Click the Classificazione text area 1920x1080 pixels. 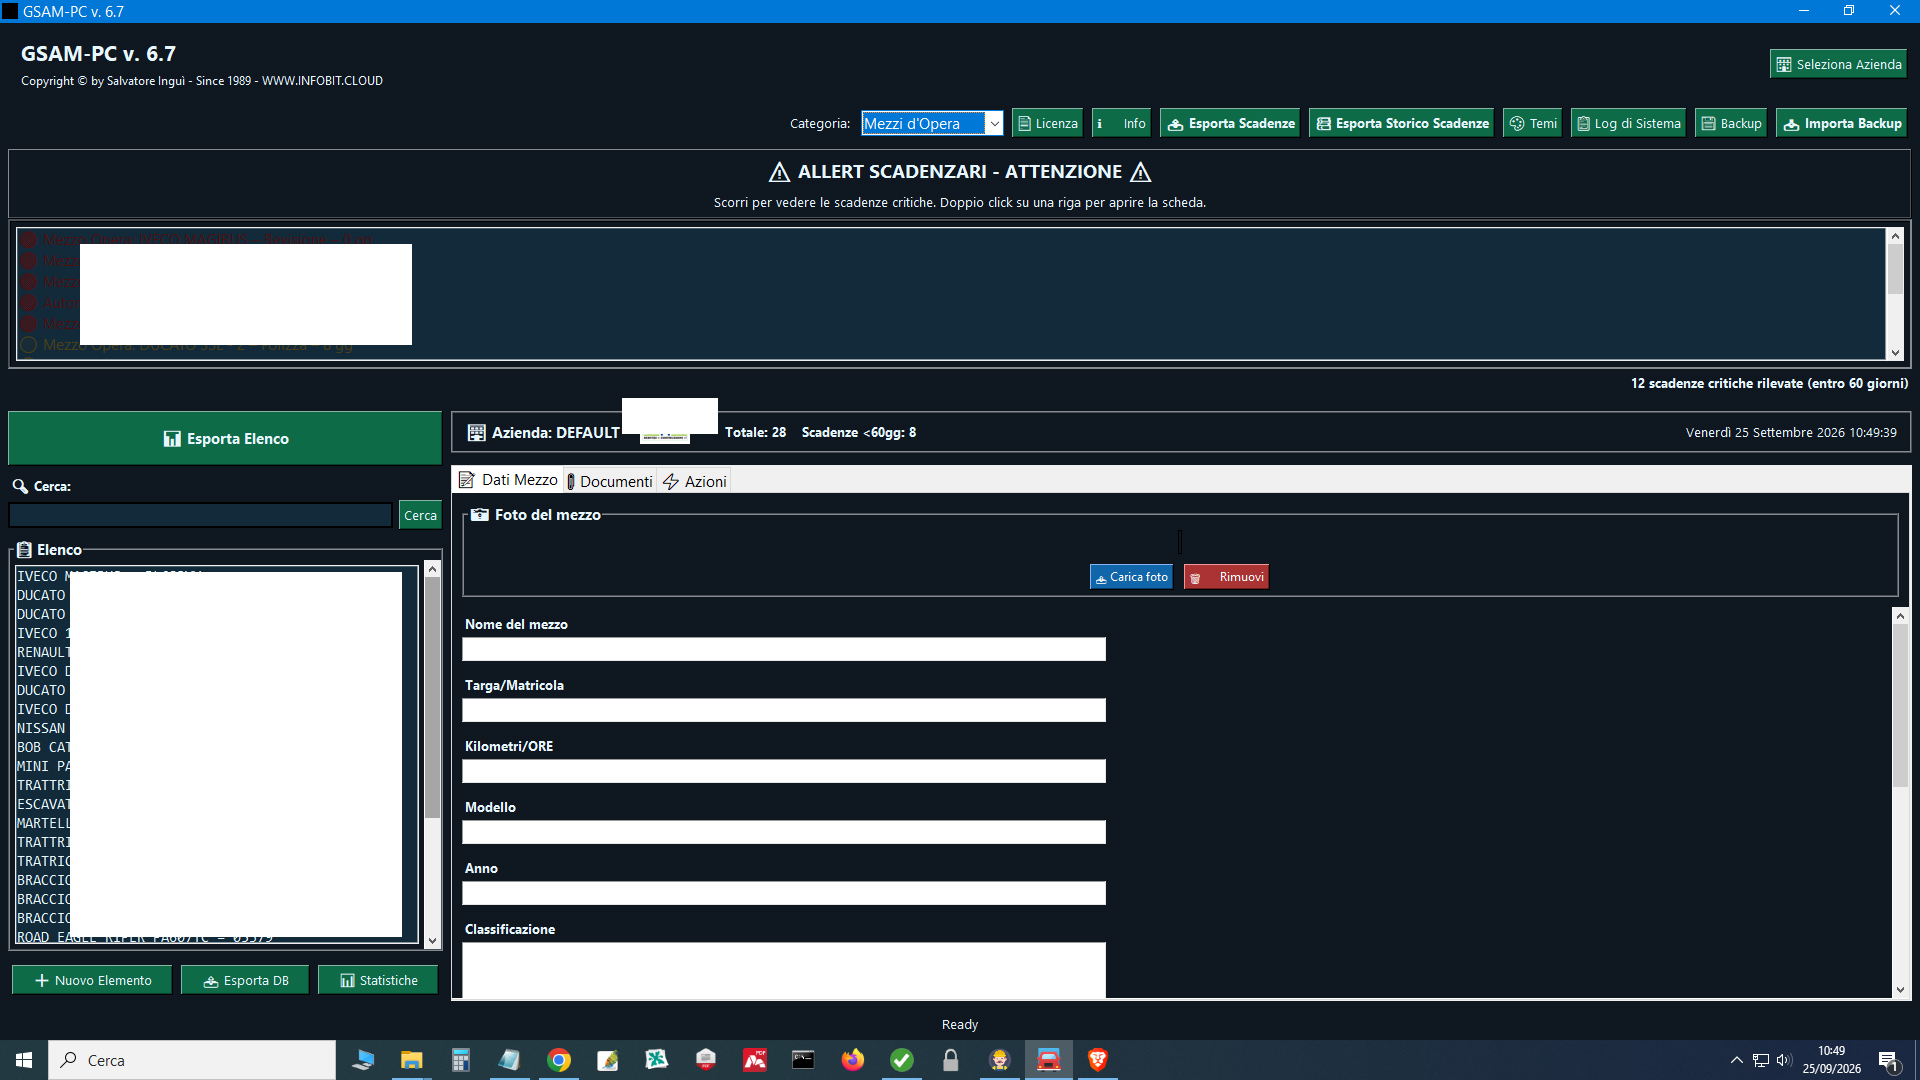click(784, 969)
